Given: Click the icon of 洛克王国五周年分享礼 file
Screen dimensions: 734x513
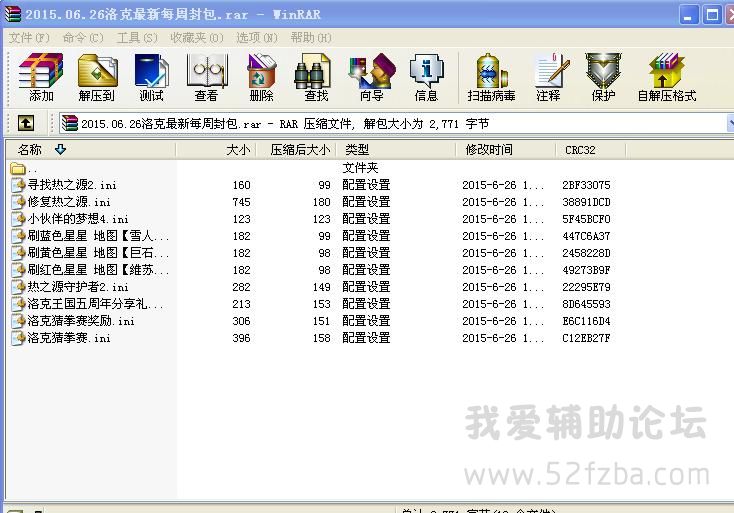Looking at the screenshot, I should (18, 304).
